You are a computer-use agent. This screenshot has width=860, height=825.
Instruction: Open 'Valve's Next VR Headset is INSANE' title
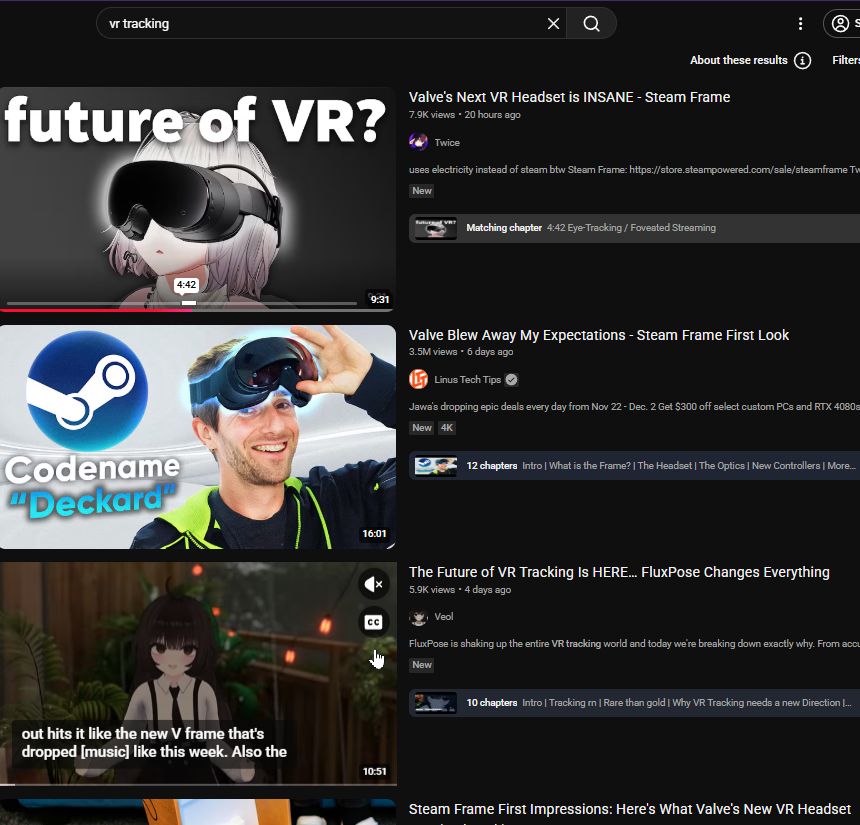click(x=569, y=97)
